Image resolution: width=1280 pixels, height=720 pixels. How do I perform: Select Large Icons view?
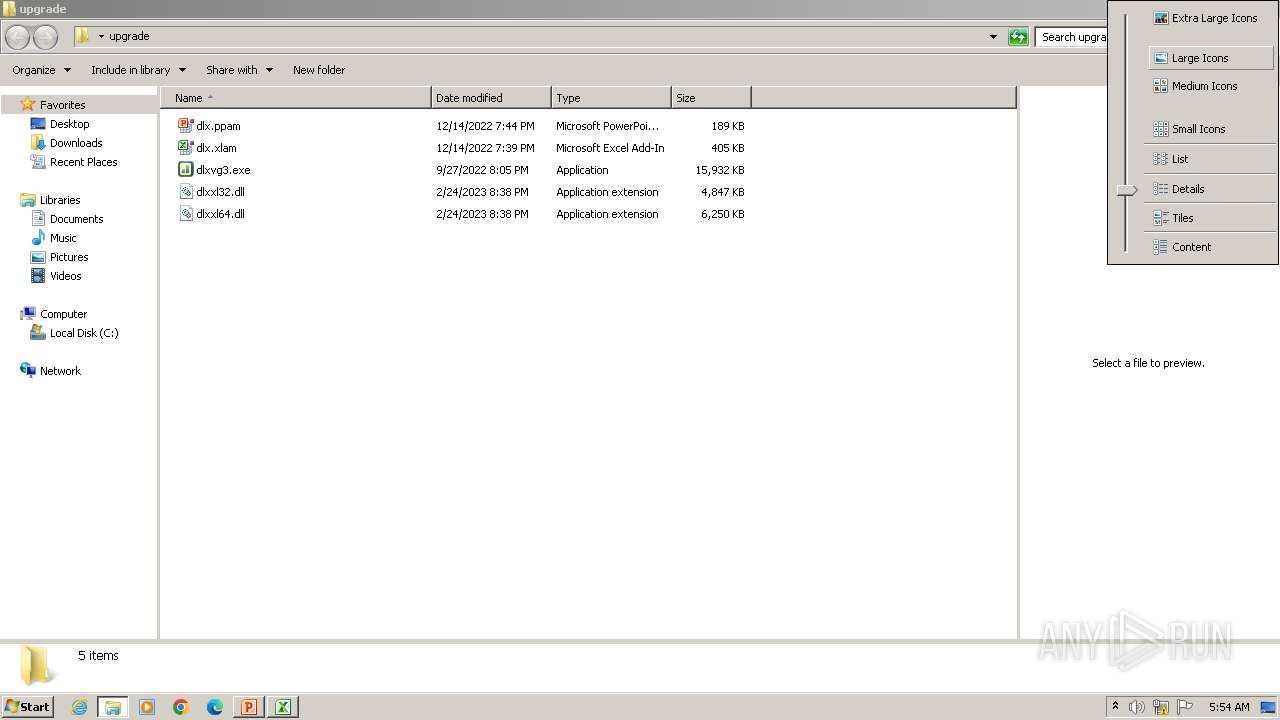(x=1211, y=58)
